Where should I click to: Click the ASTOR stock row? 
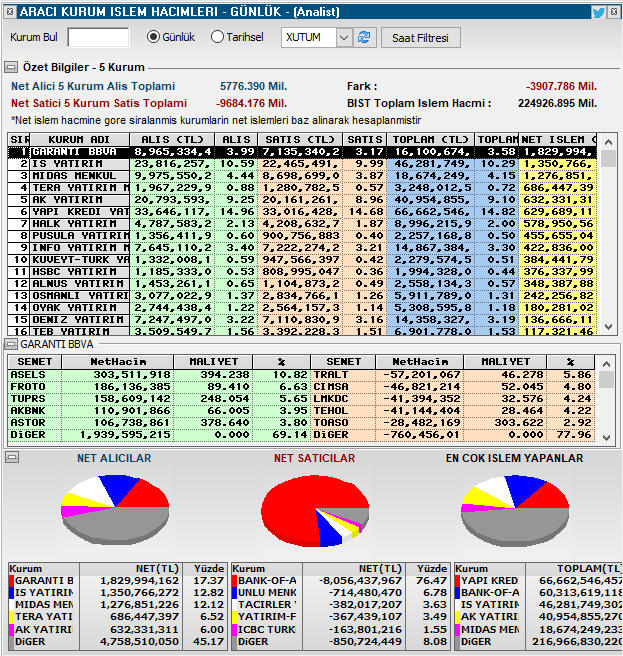pyautogui.click(x=159, y=423)
